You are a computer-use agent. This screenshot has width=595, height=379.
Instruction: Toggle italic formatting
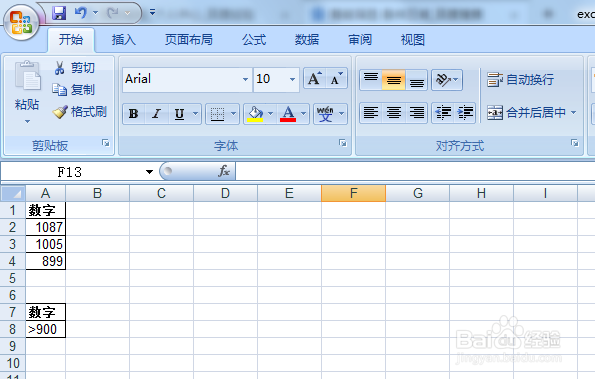click(x=156, y=114)
